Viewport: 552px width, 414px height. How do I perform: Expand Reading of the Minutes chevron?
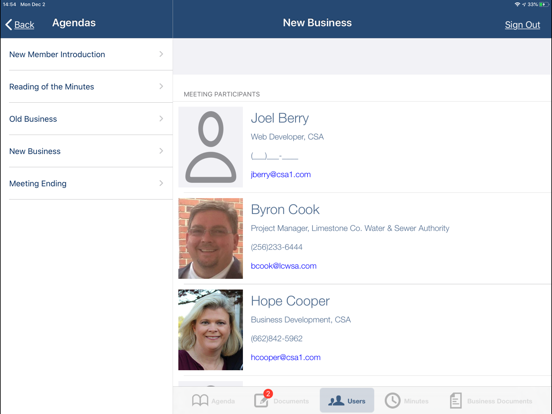(x=161, y=87)
